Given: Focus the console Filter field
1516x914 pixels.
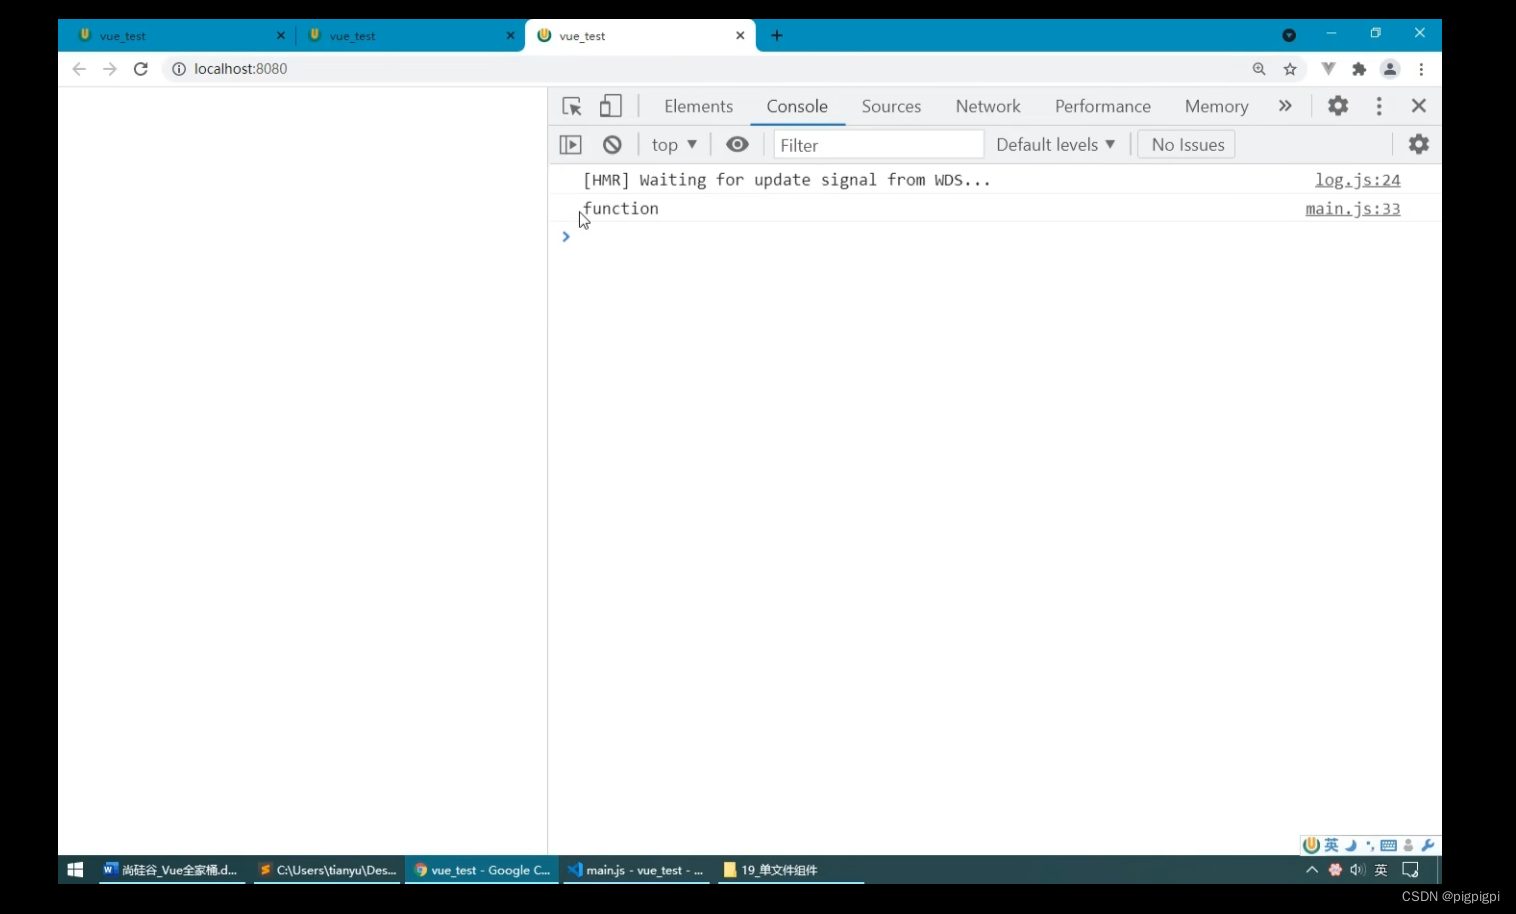Looking at the screenshot, I should pos(879,145).
